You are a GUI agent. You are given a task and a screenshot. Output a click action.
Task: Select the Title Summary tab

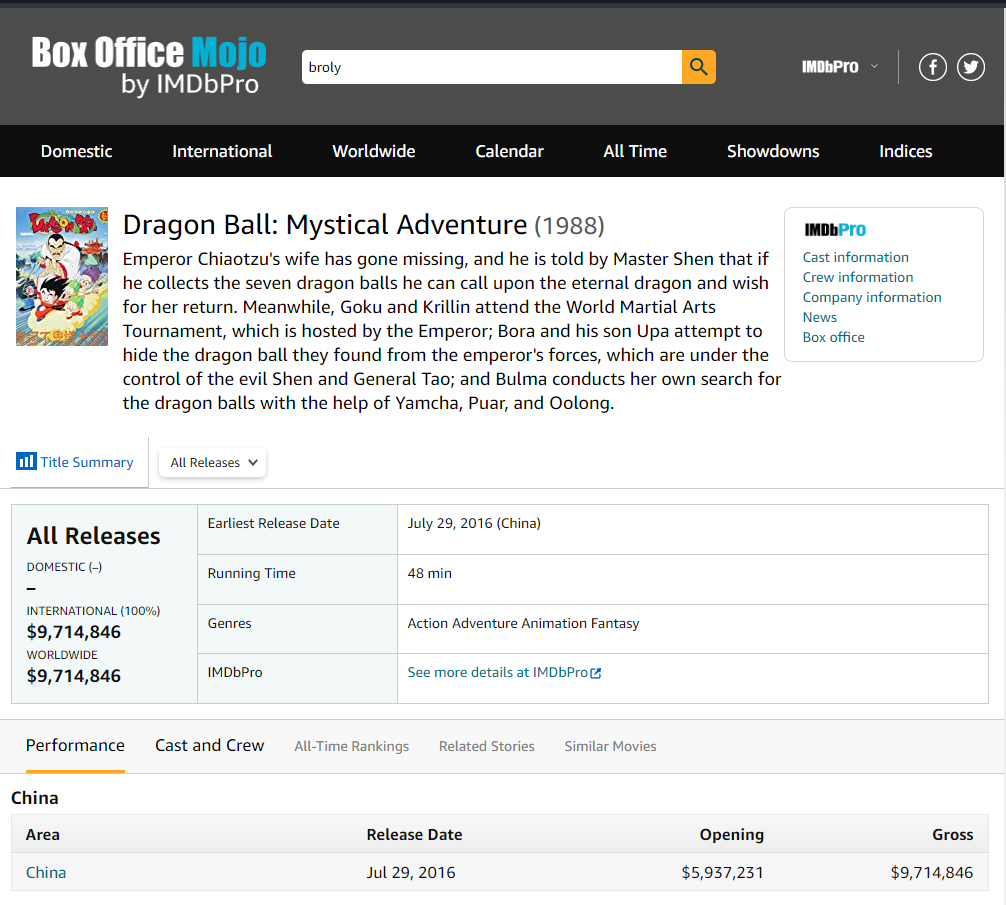tap(80, 462)
